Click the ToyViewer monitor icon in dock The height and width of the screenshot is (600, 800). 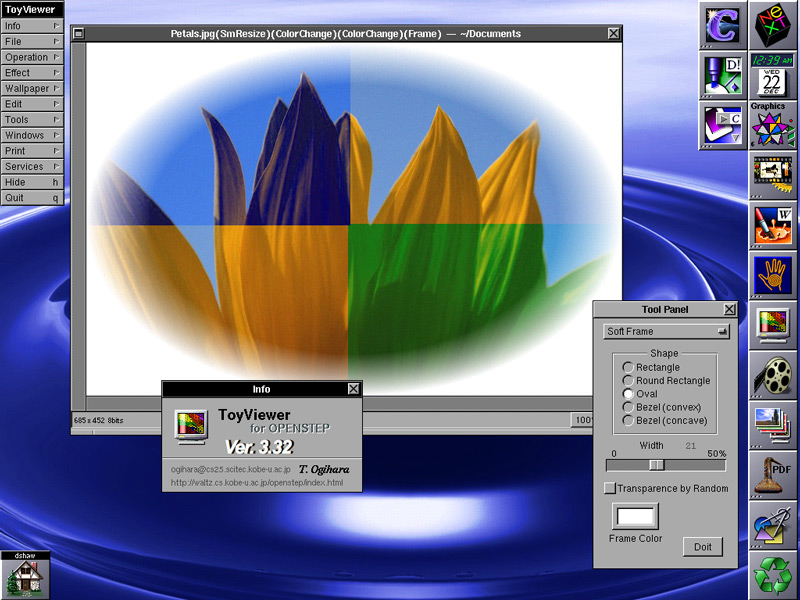pos(773,325)
